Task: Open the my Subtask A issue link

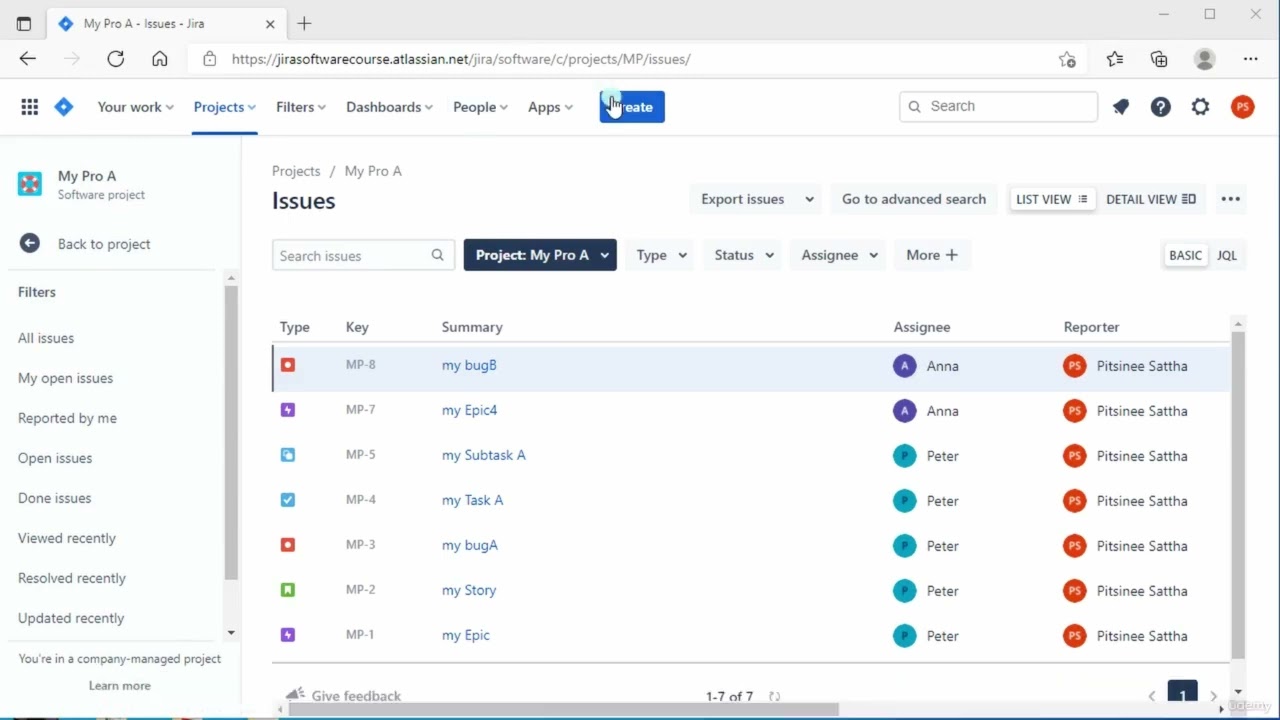Action: click(484, 455)
